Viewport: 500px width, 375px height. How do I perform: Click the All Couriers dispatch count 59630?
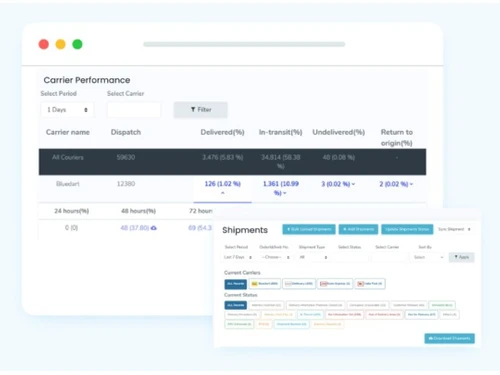coord(126,157)
